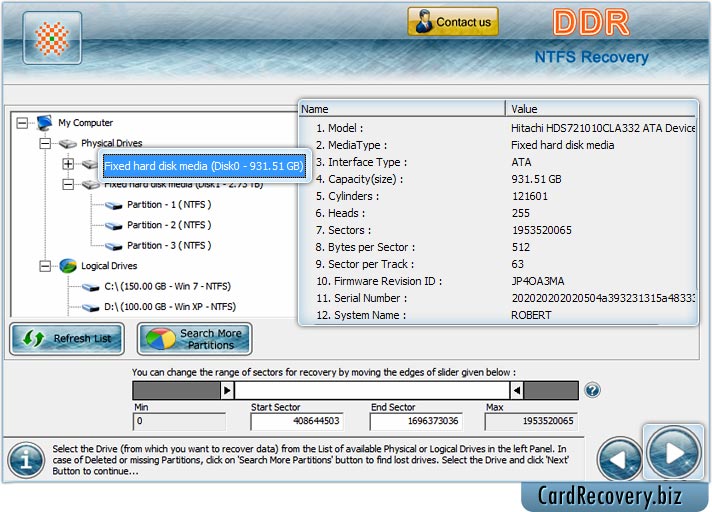
Task: Open the blue help question mark icon
Action: [x=592, y=390]
